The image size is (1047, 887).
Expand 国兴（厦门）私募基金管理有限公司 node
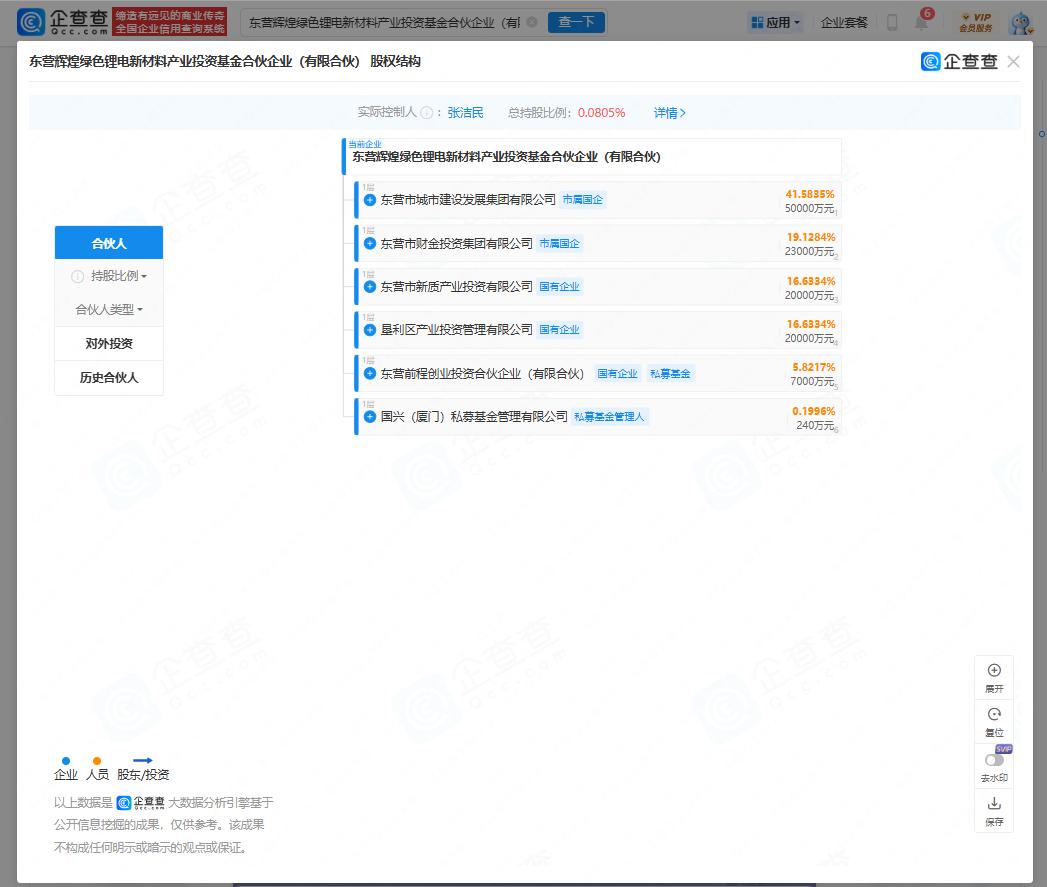click(x=370, y=416)
